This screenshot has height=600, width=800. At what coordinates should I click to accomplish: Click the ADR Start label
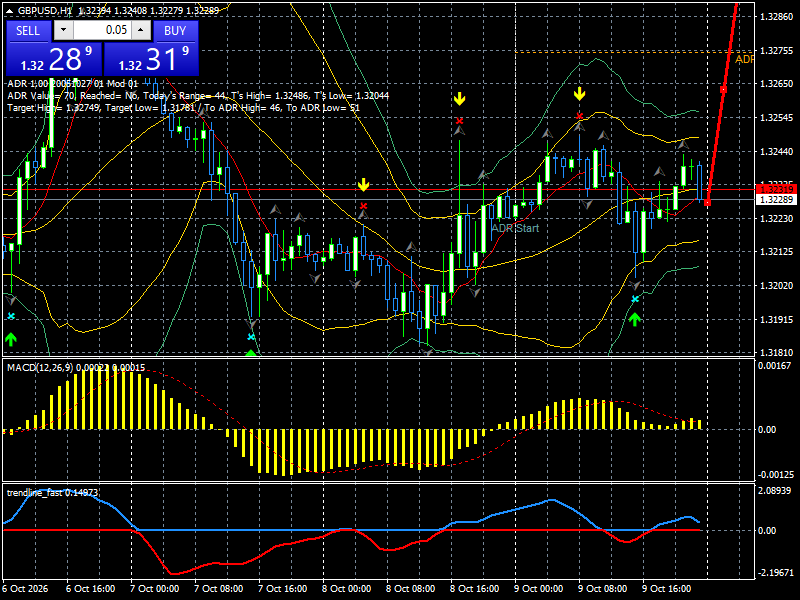(x=515, y=228)
